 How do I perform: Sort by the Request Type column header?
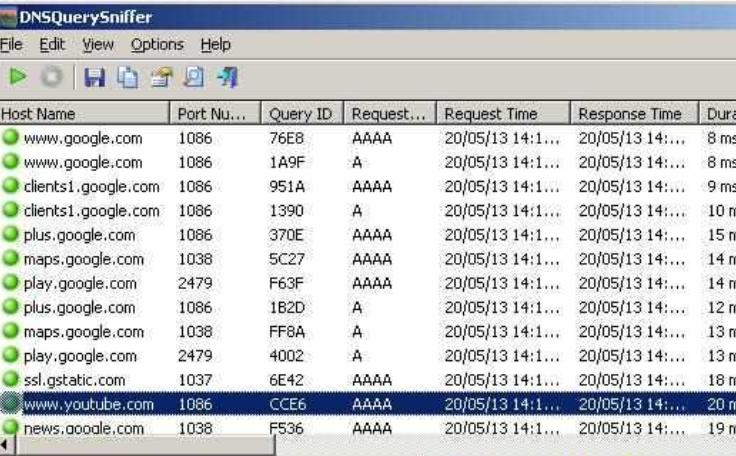tap(390, 114)
